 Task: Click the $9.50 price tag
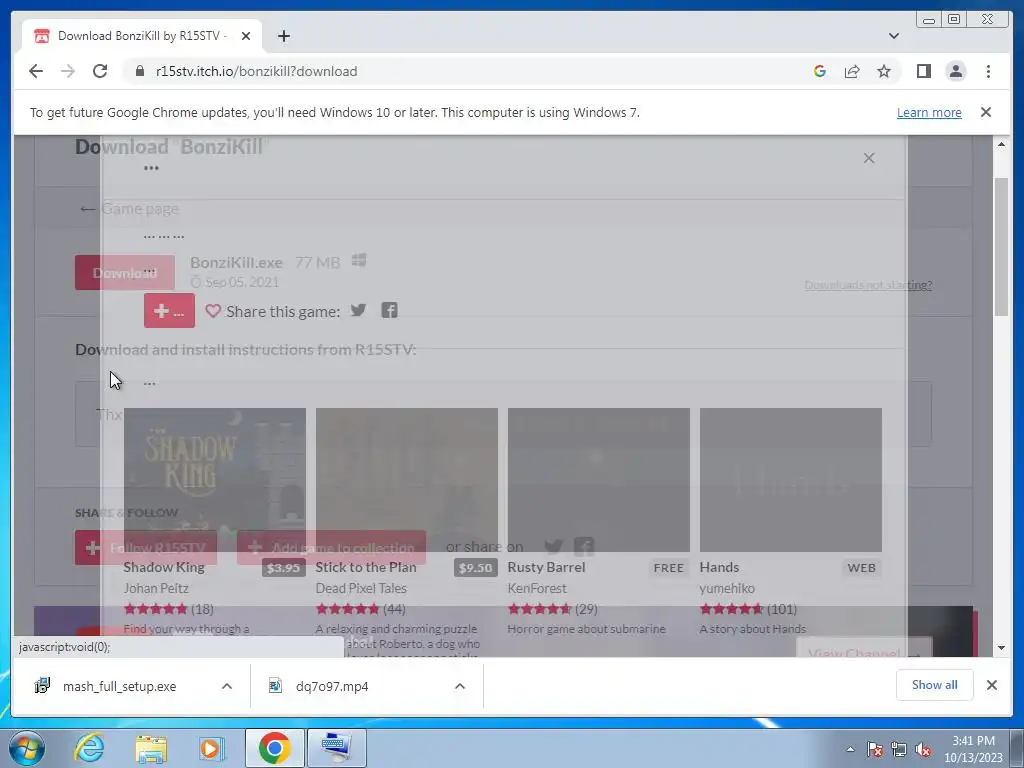475,568
